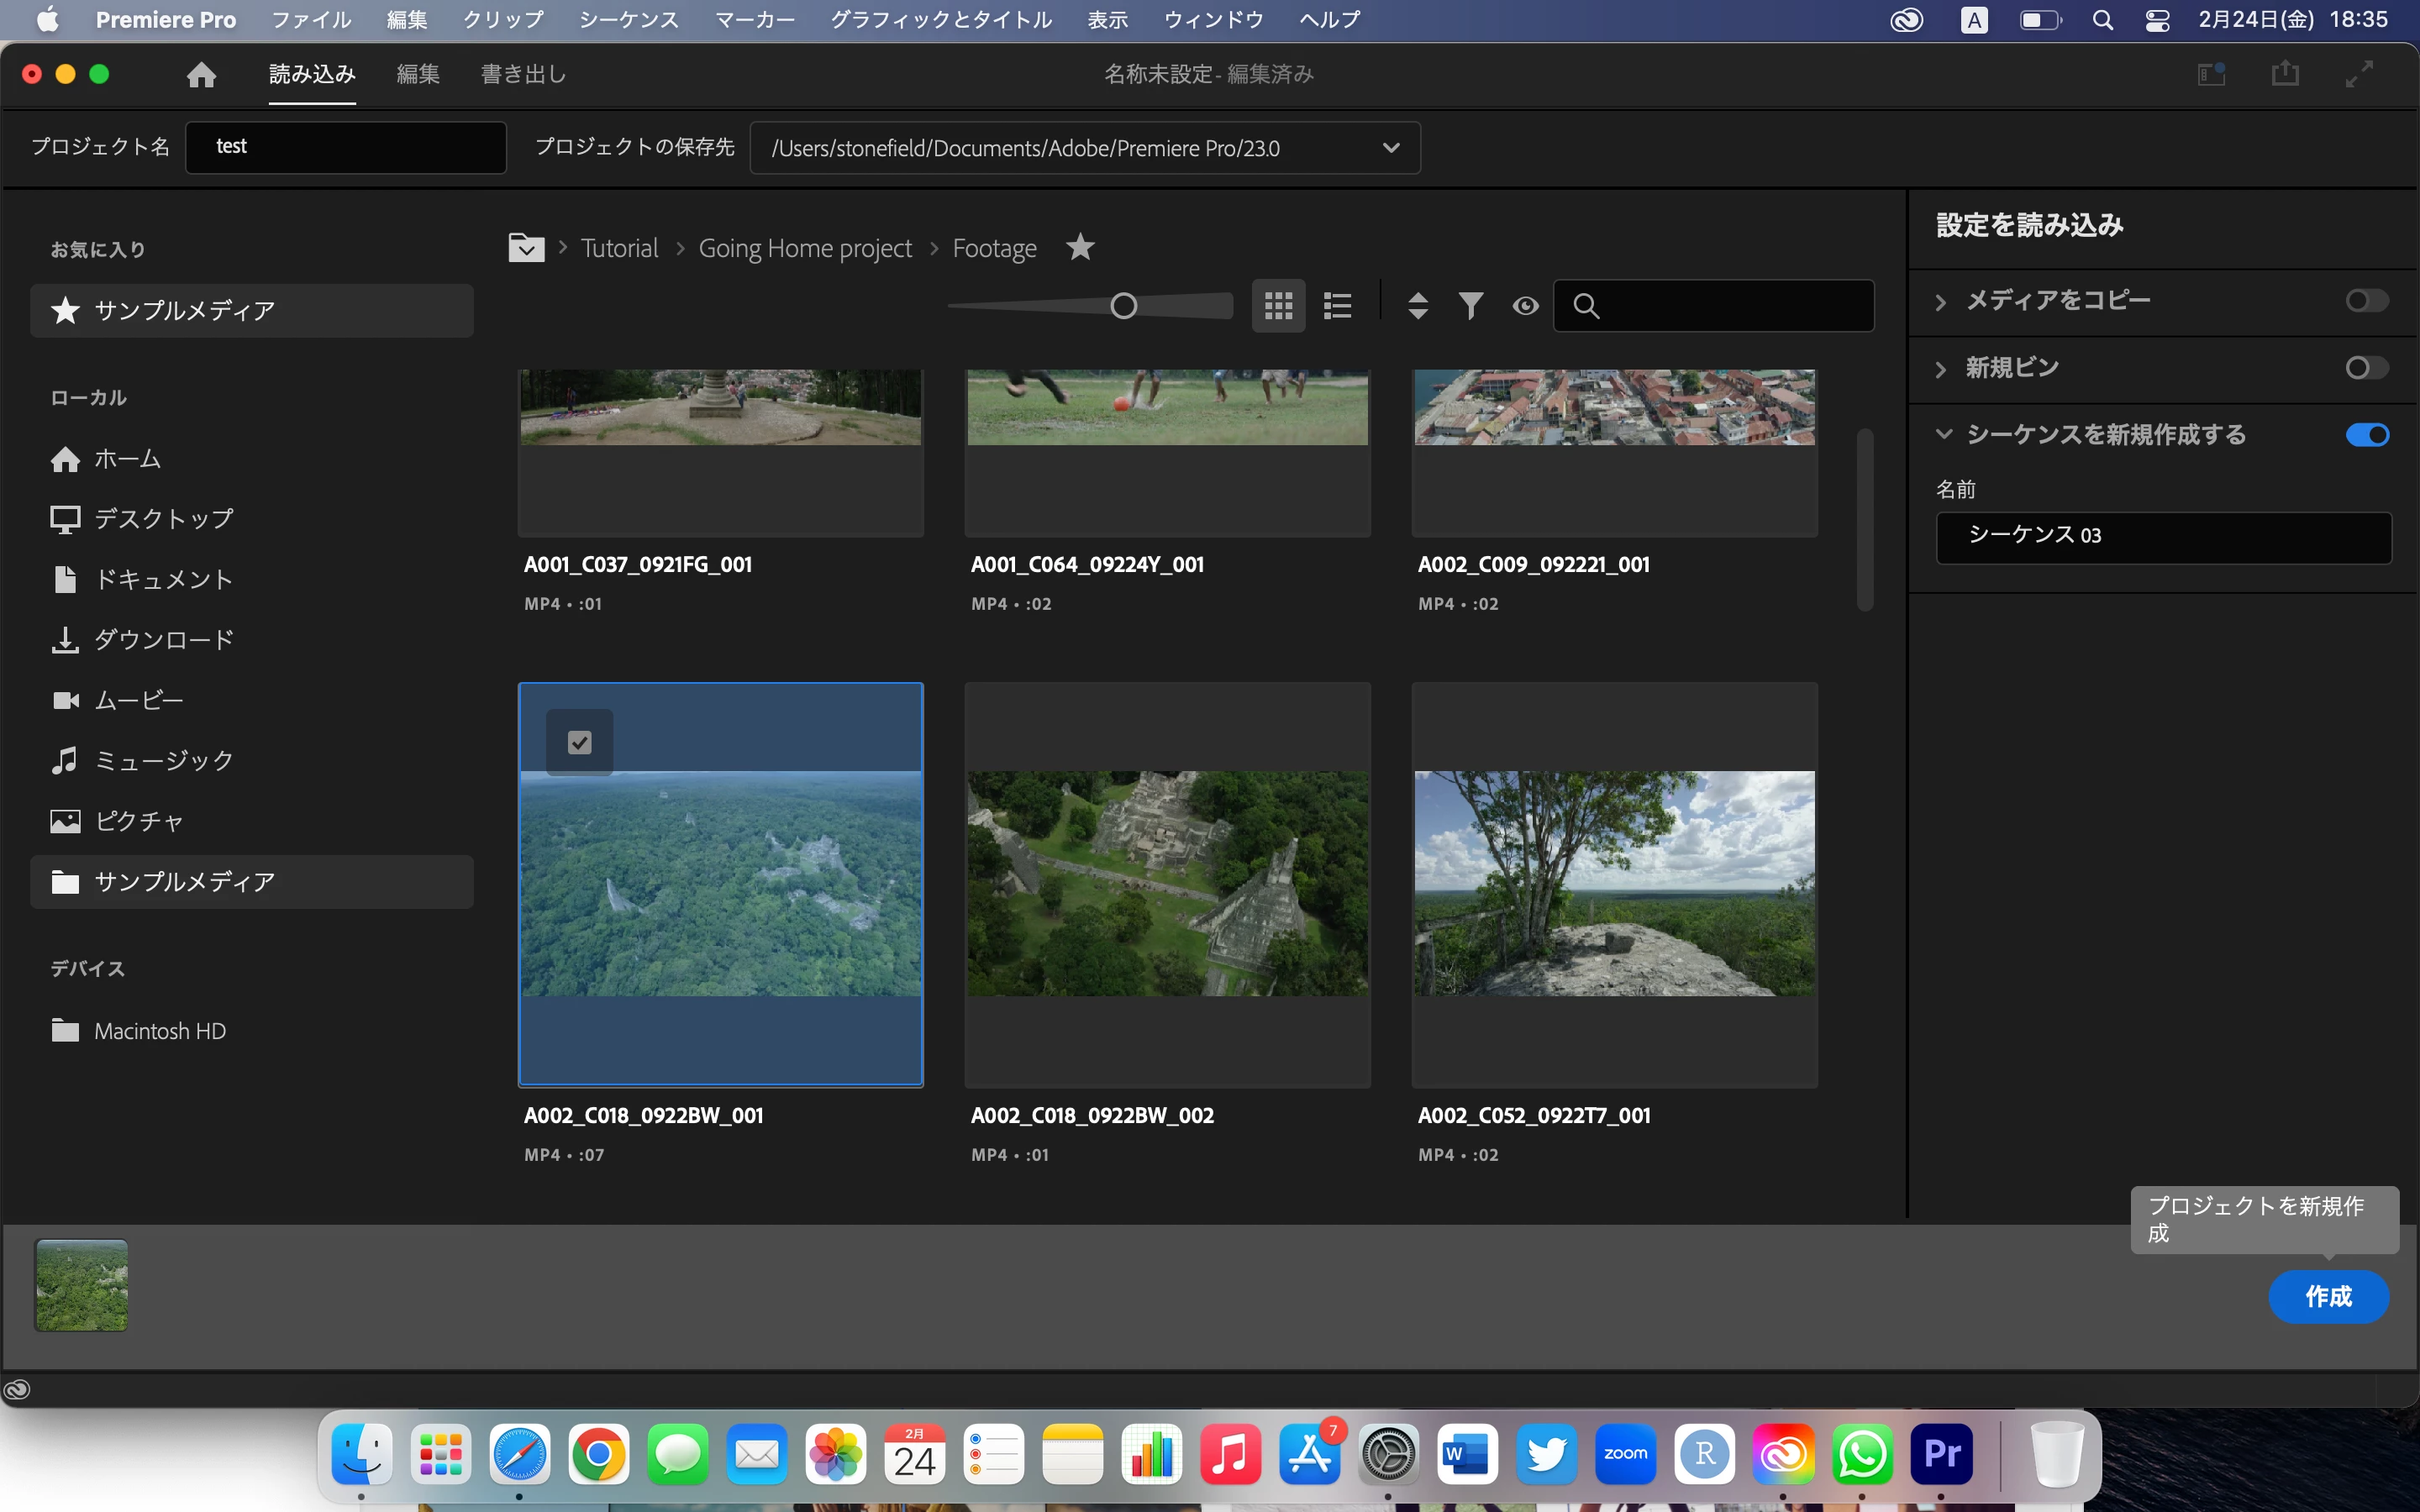2420x1512 pixels.
Task: Switch to grid view icon
Action: pyautogui.click(x=1278, y=305)
